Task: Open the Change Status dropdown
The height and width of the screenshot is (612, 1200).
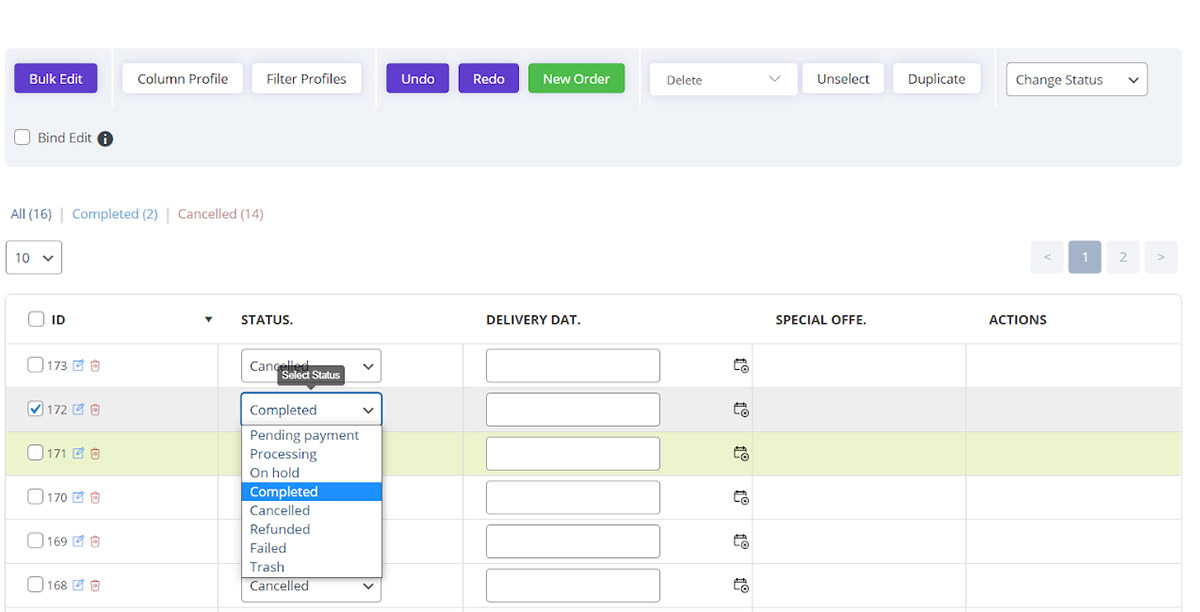Action: point(1076,80)
